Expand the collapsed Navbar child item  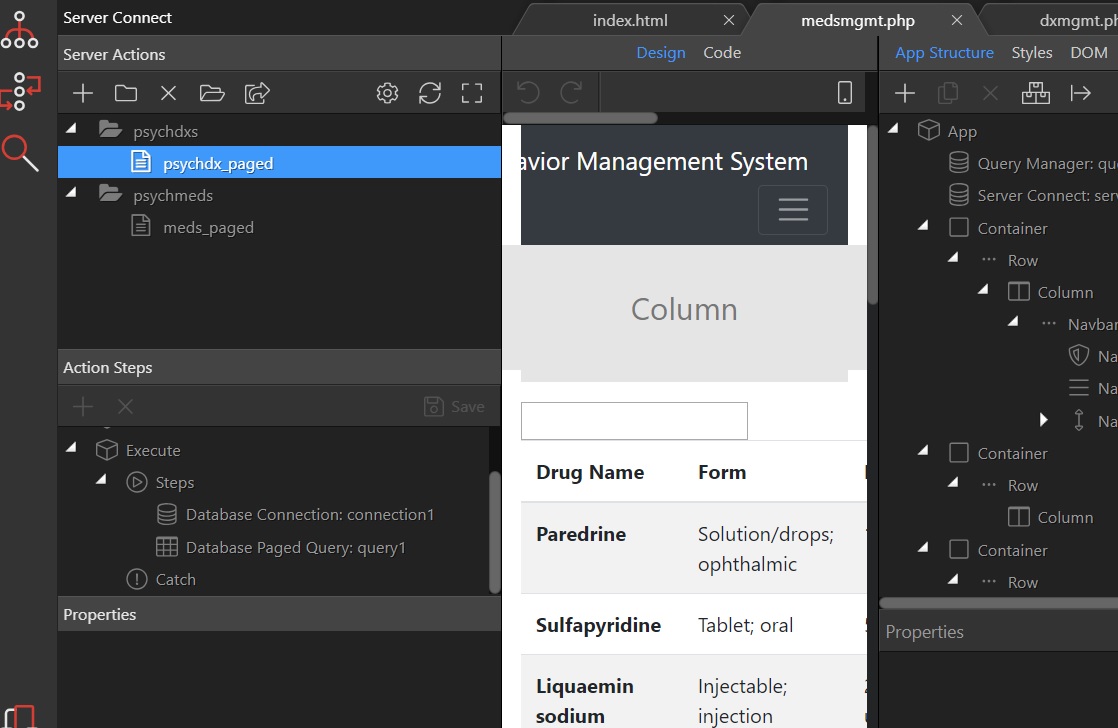(1043, 420)
